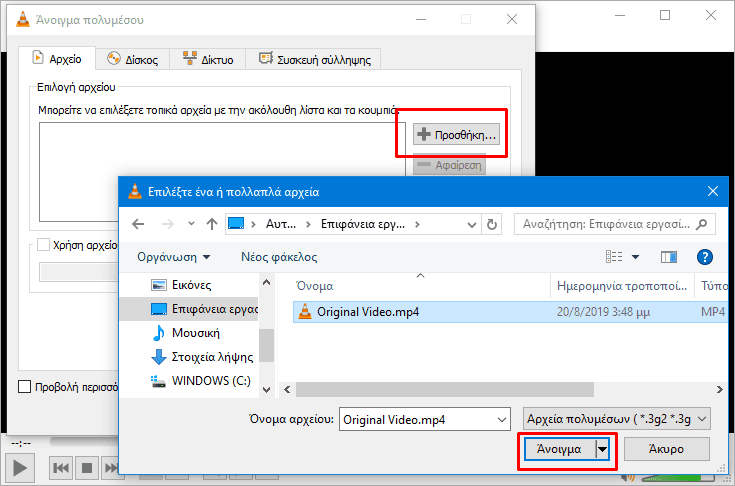This screenshot has width=735, height=486.
Task: Select WINDOWS (C:) drive
Action: (x=189, y=381)
